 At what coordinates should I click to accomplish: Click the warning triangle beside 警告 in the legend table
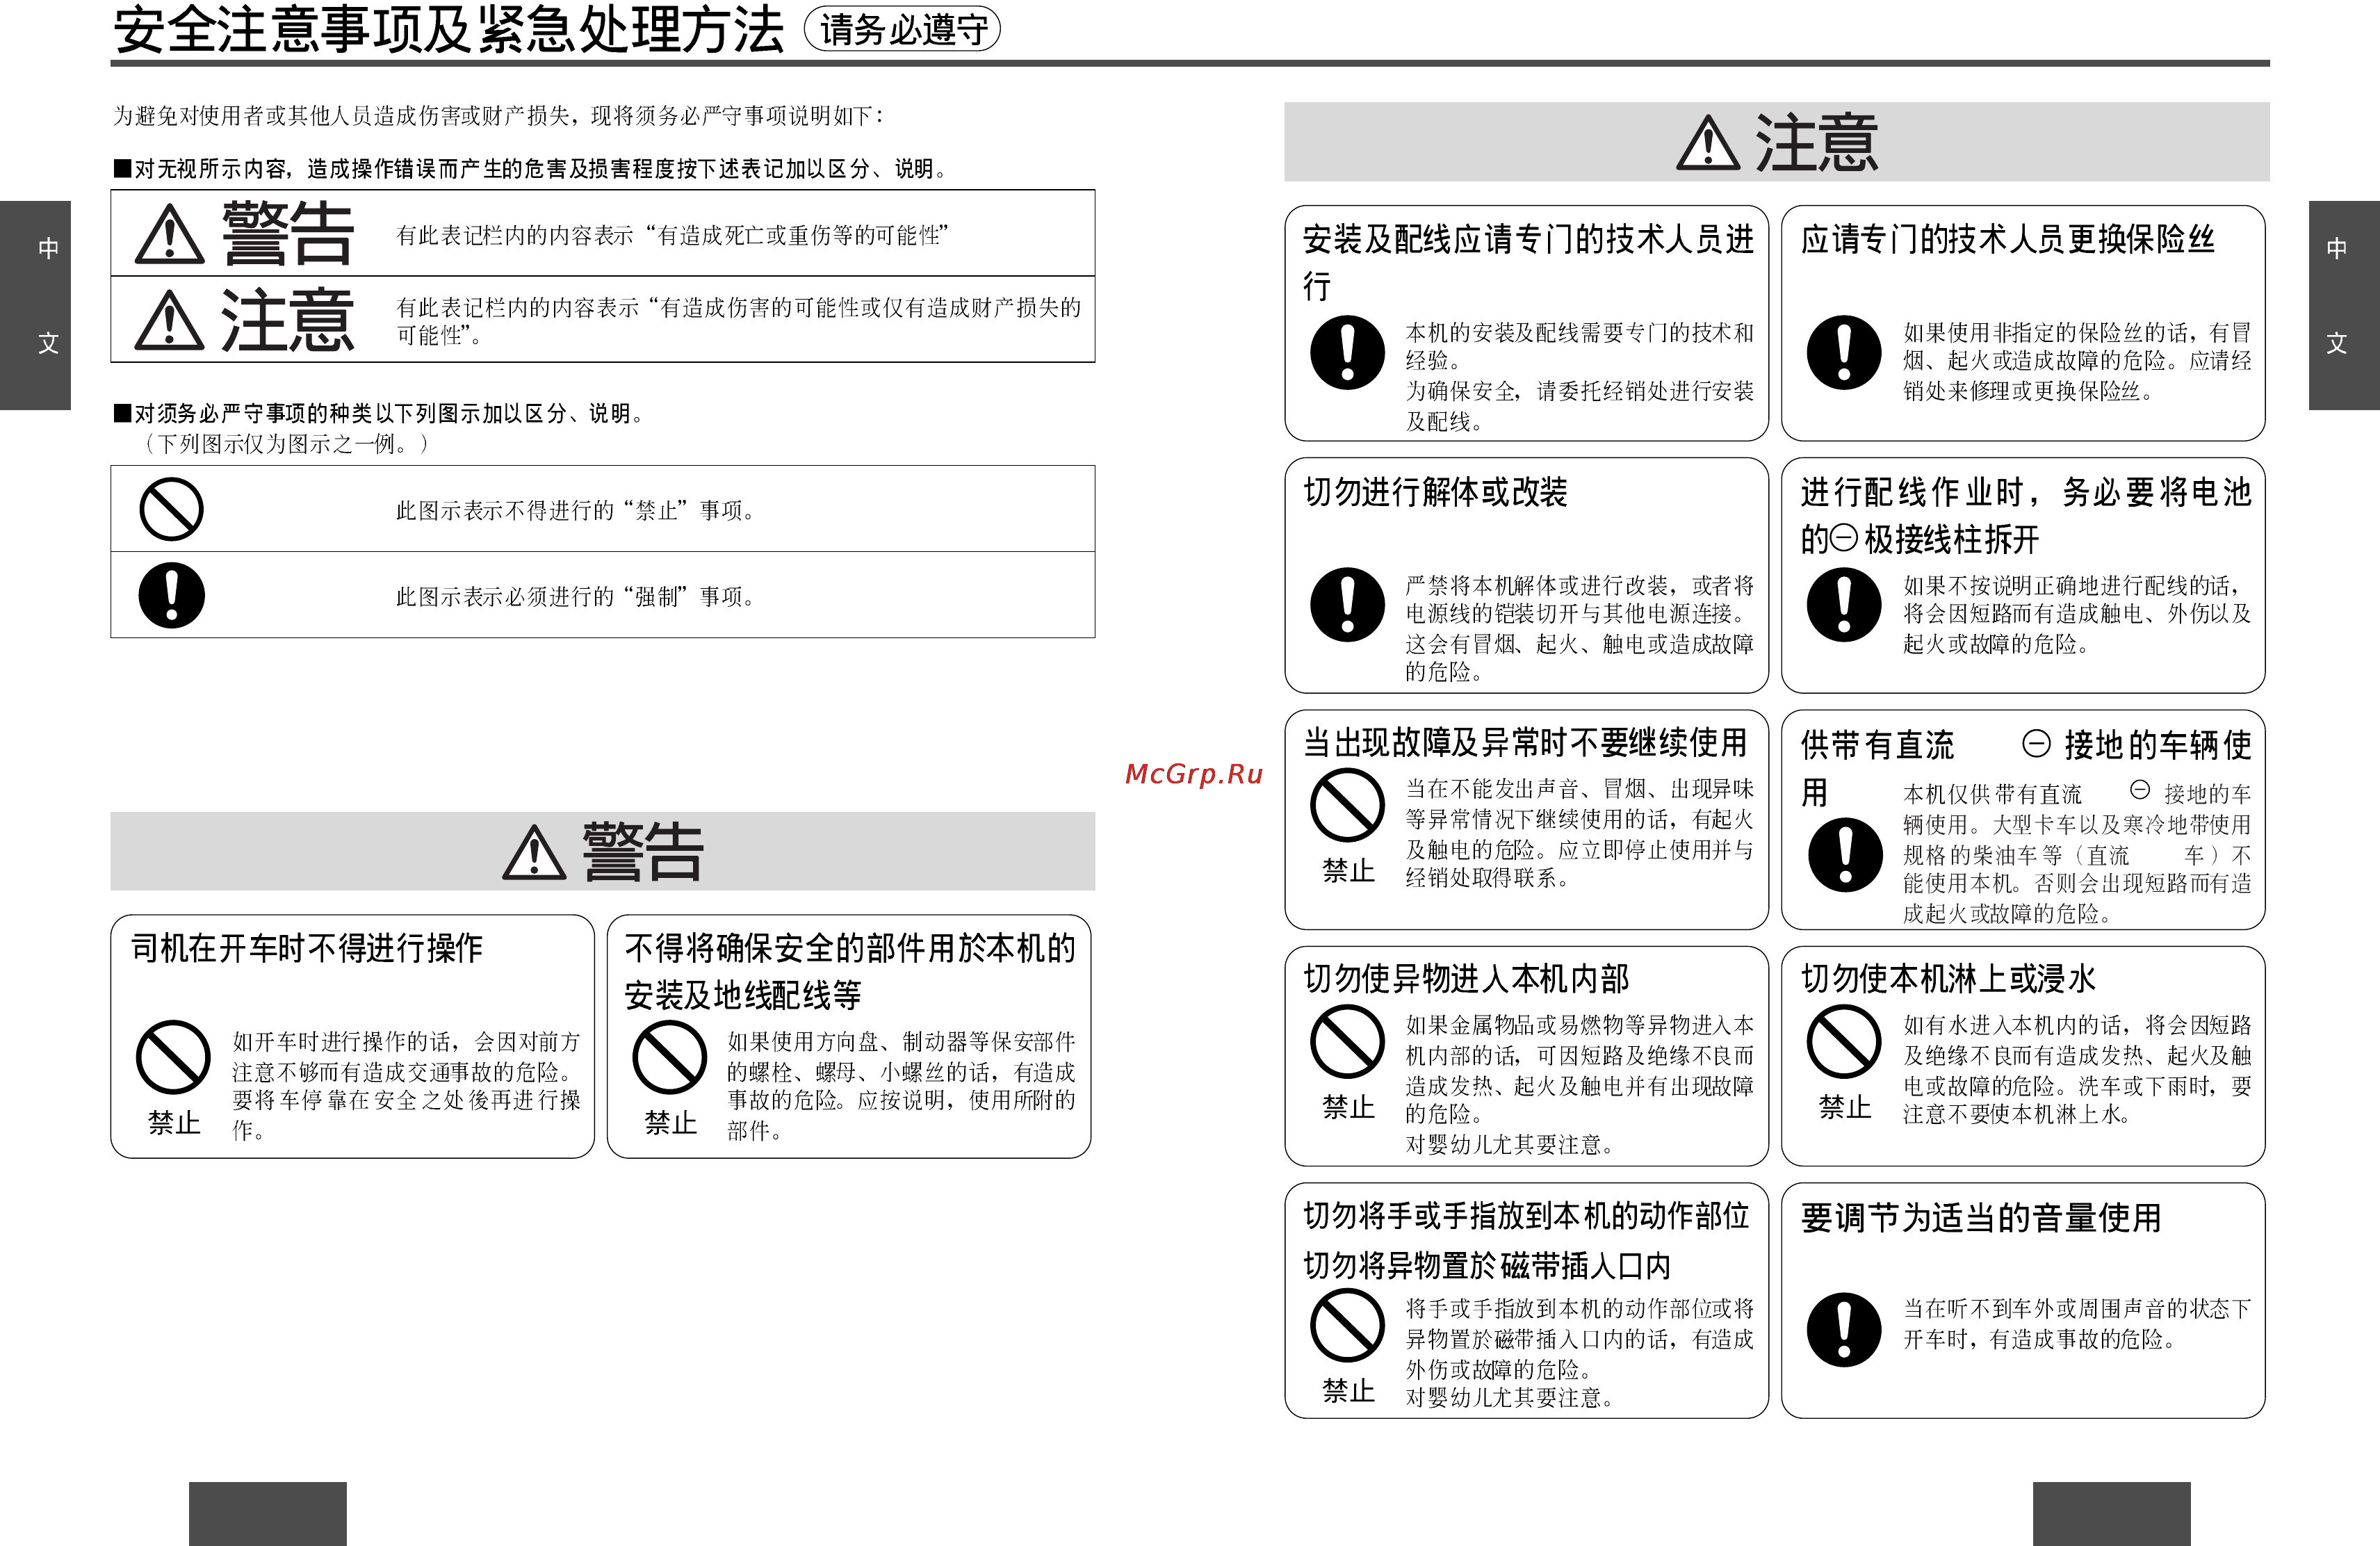point(170,234)
